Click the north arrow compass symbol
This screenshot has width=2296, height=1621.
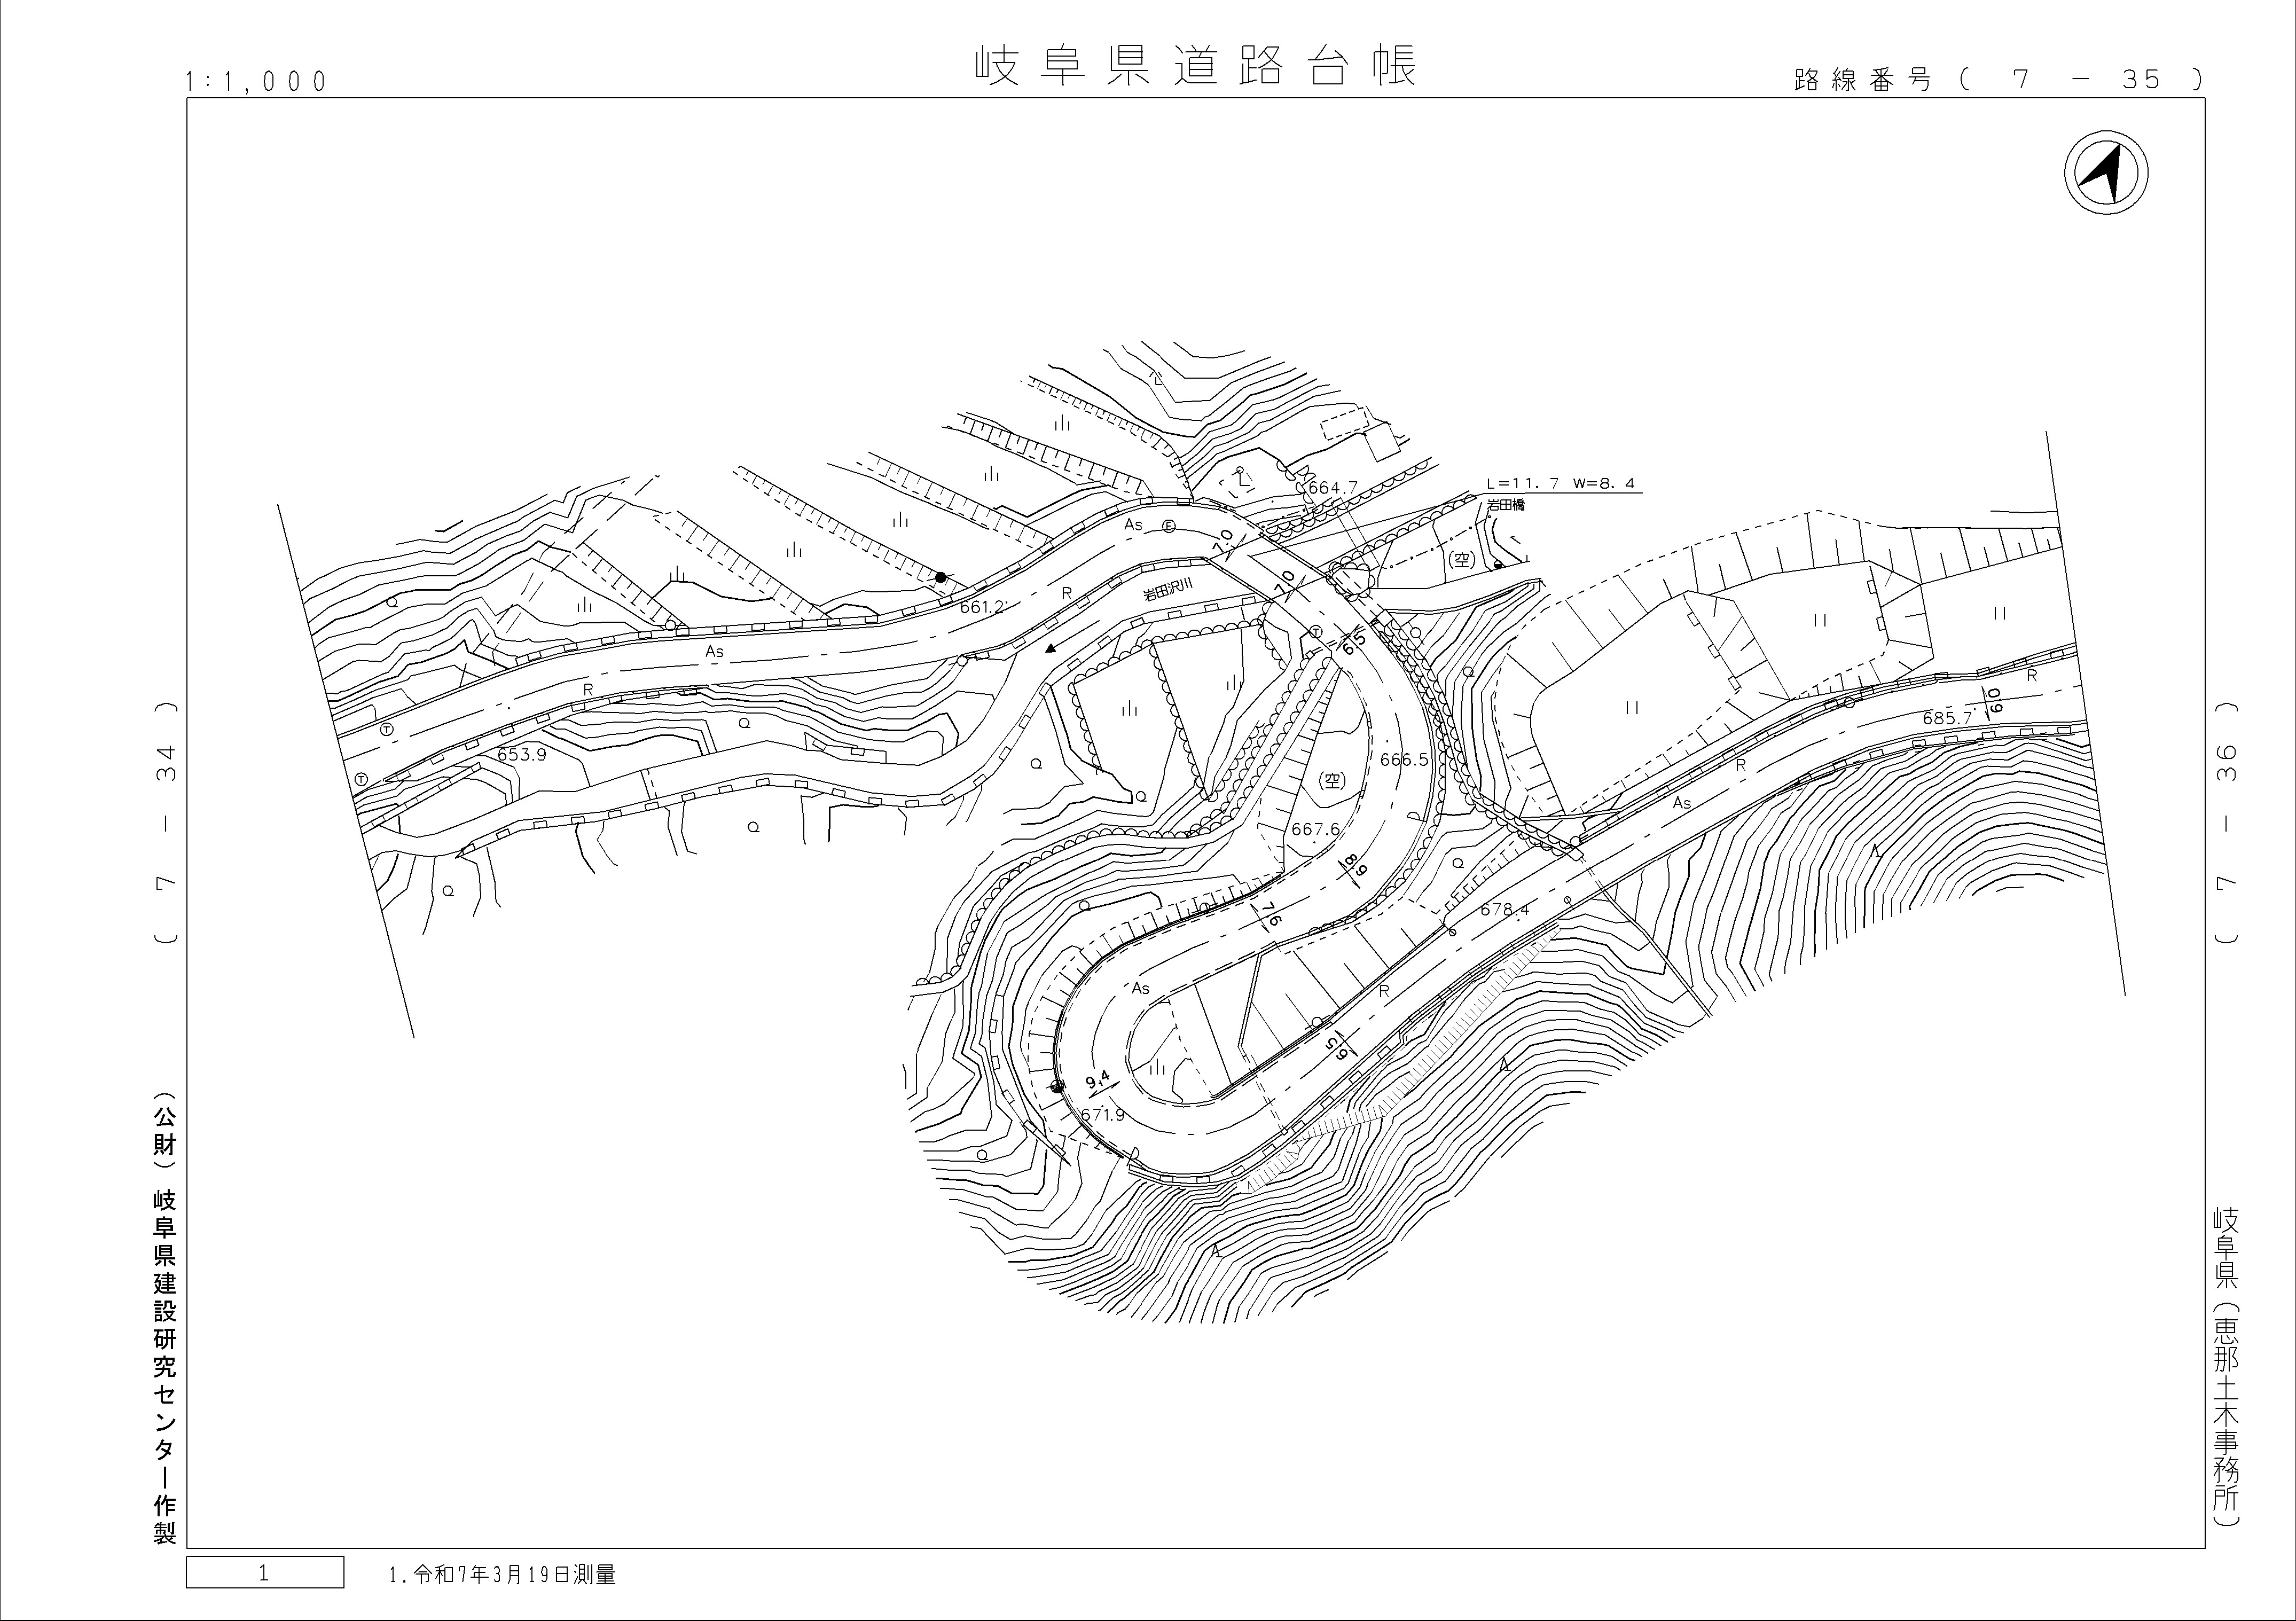tap(2106, 172)
